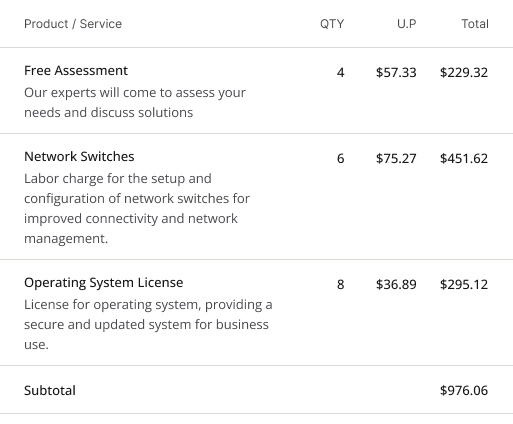The width and height of the screenshot is (513, 424).
Task: Select the Network Switches item title
Action: tap(79, 157)
